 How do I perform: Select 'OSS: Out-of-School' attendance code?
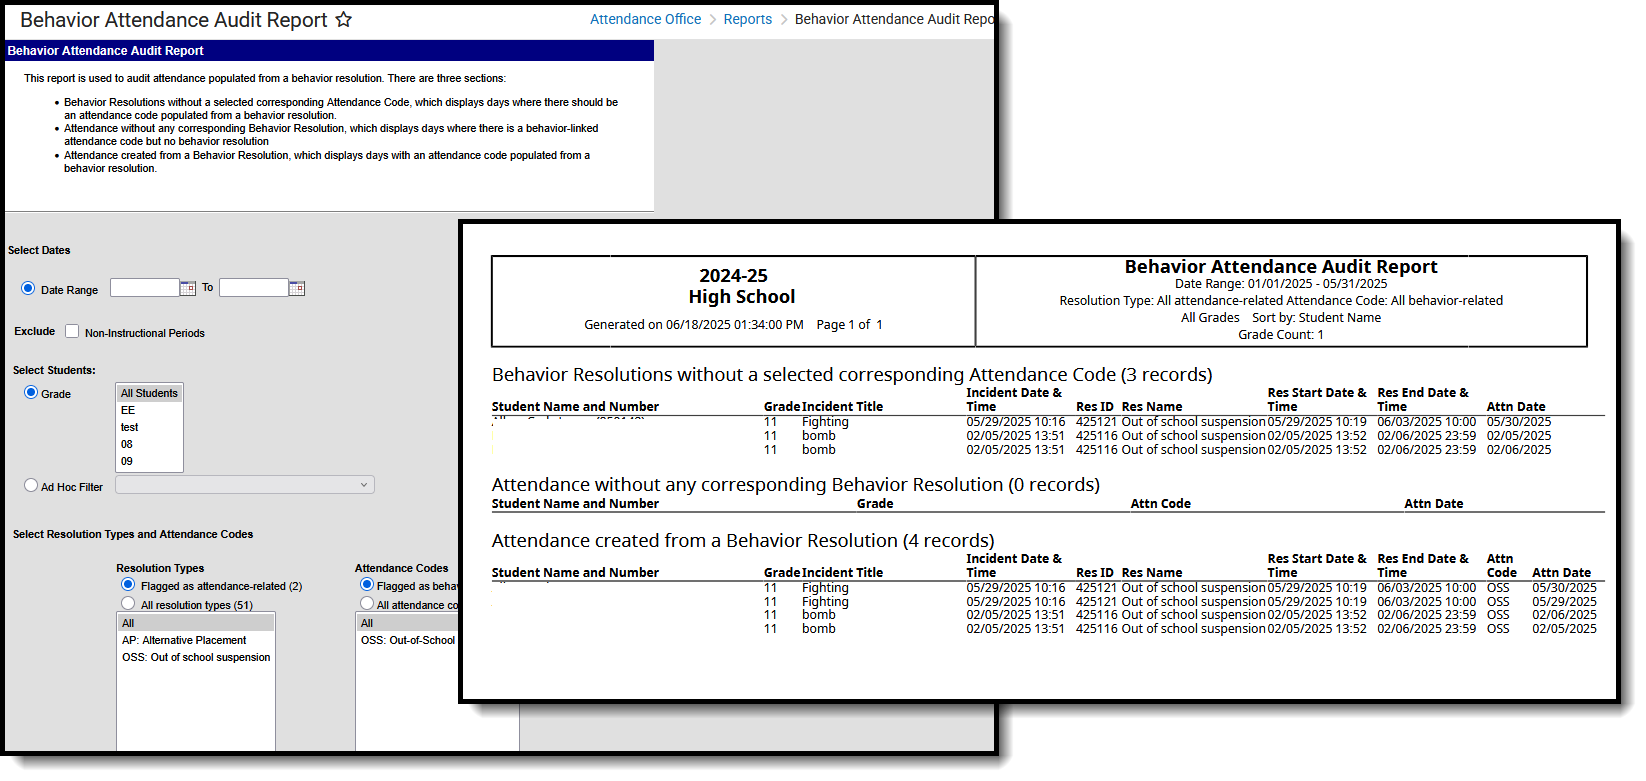click(408, 640)
